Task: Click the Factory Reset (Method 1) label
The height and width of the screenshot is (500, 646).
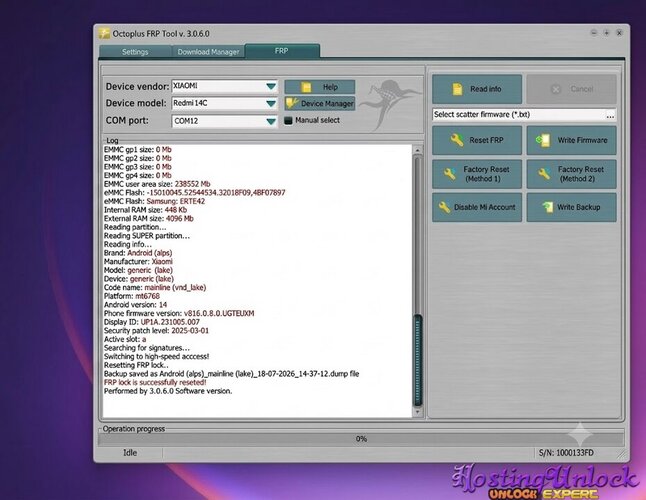Action: click(x=486, y=174)
